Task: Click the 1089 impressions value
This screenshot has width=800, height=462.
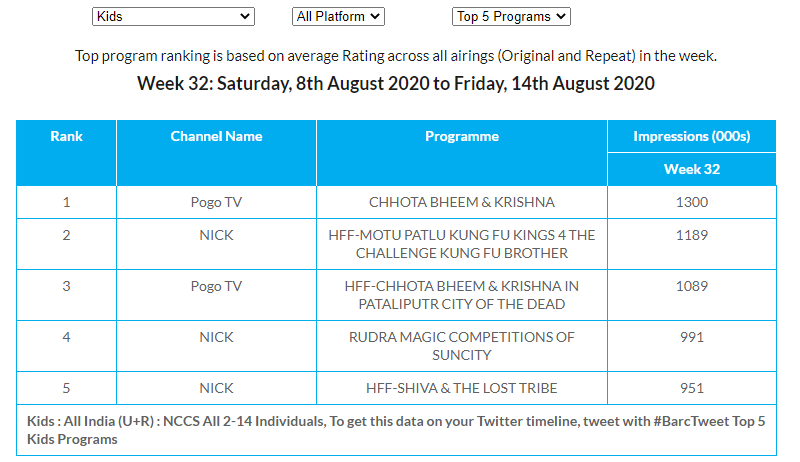Action: click(x=691, y=286)
